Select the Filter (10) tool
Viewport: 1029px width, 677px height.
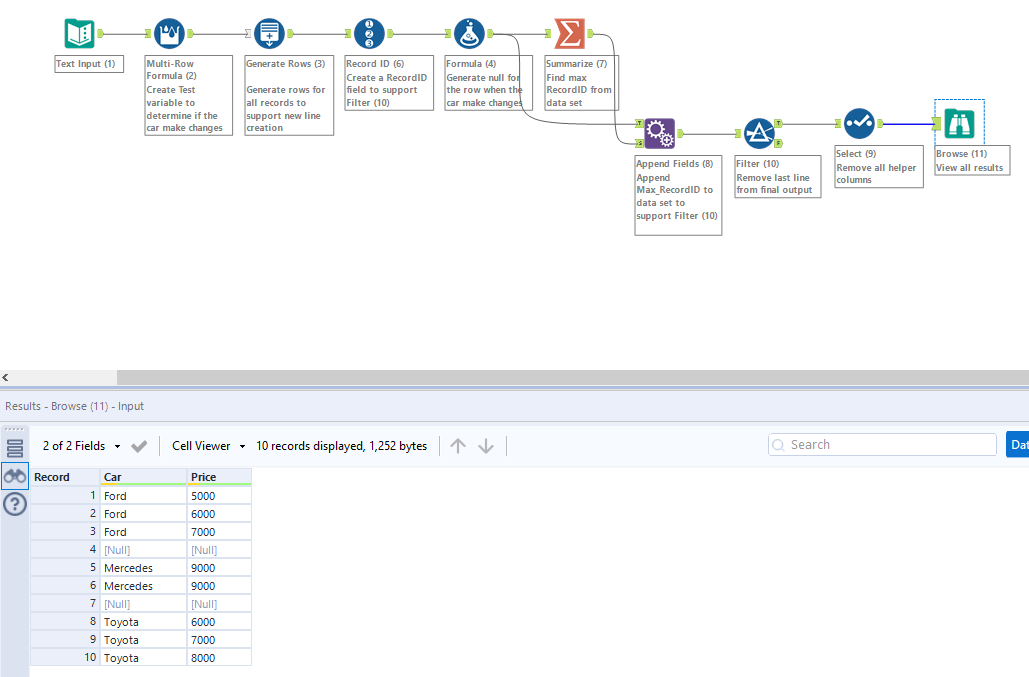click(759, 132)
